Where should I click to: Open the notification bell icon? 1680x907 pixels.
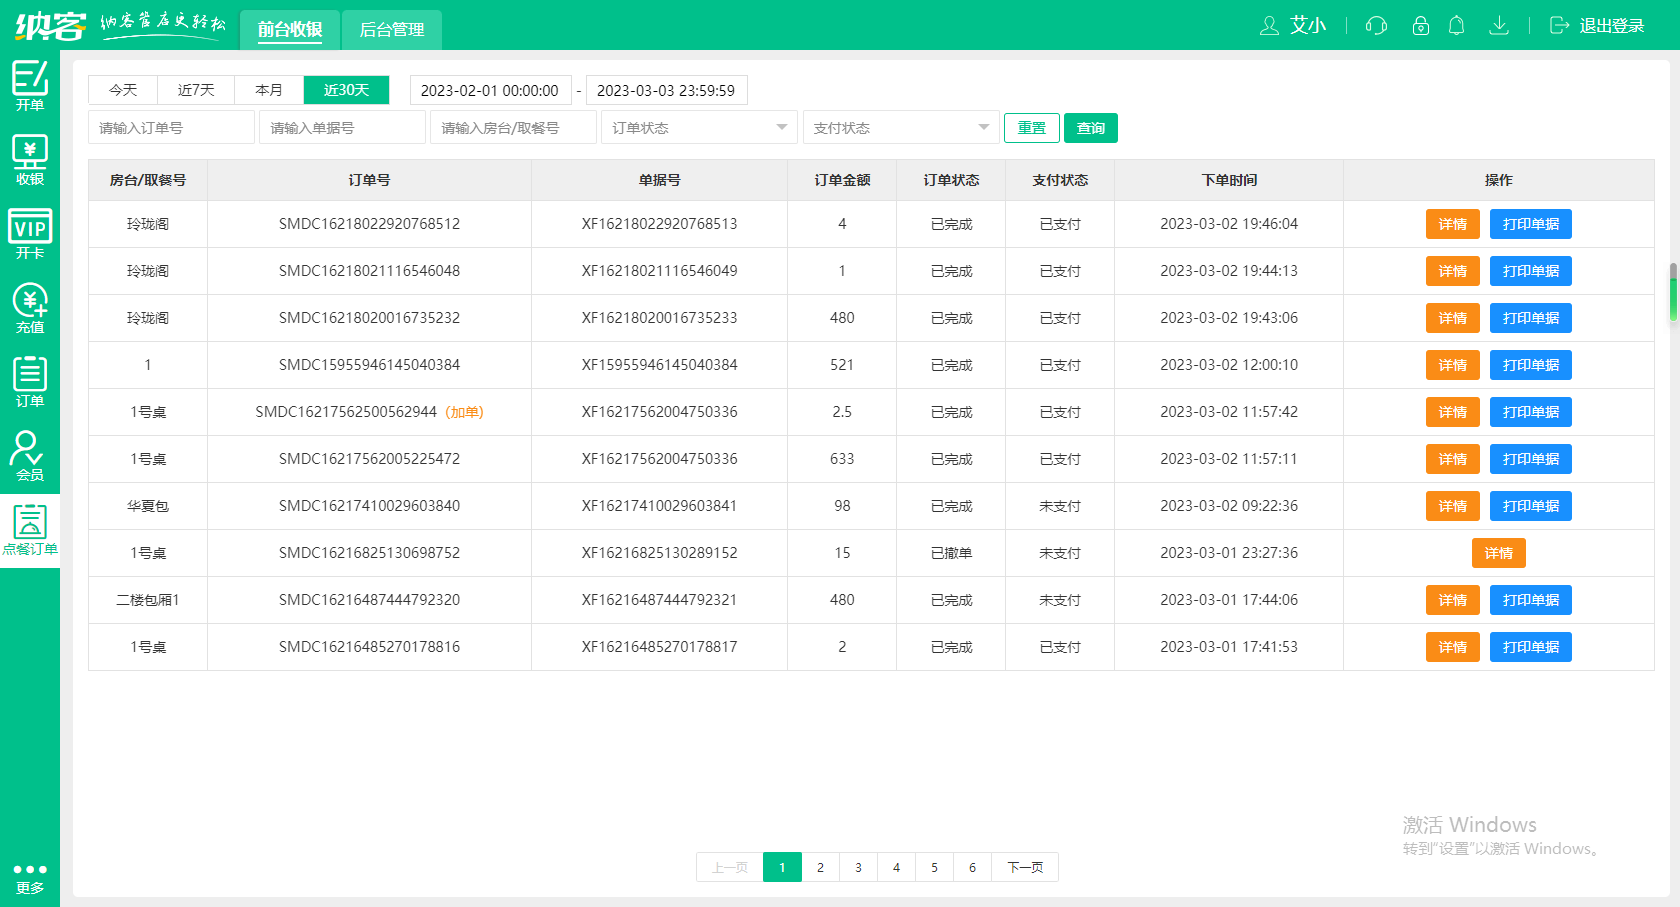point(1457,25)
